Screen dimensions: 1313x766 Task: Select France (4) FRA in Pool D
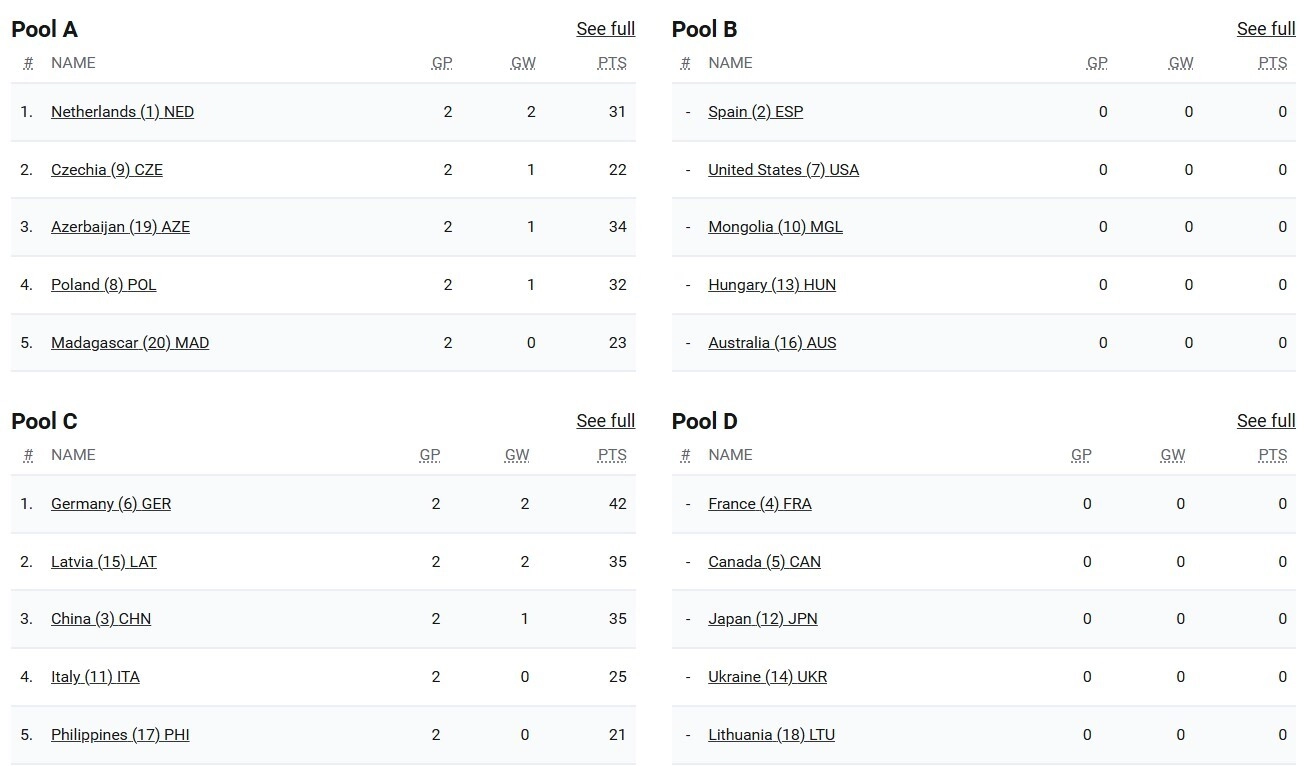pos(760,504)
